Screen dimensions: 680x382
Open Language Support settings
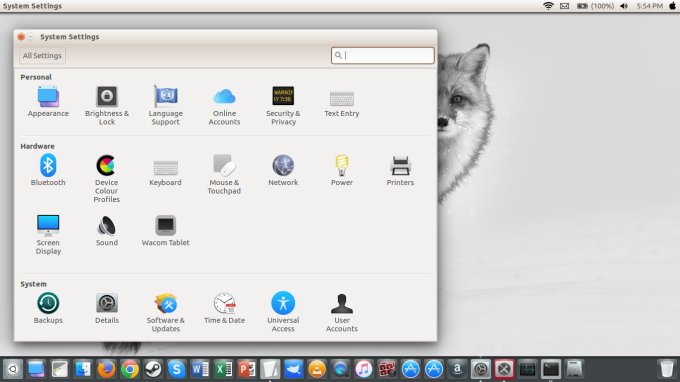tap(165, 106)
